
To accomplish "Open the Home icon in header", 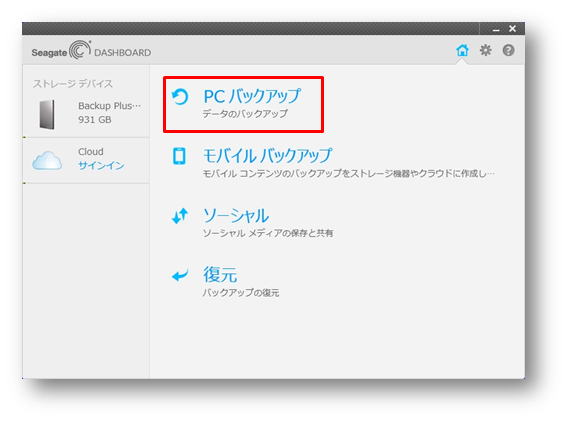I will (x=462, y=50).
